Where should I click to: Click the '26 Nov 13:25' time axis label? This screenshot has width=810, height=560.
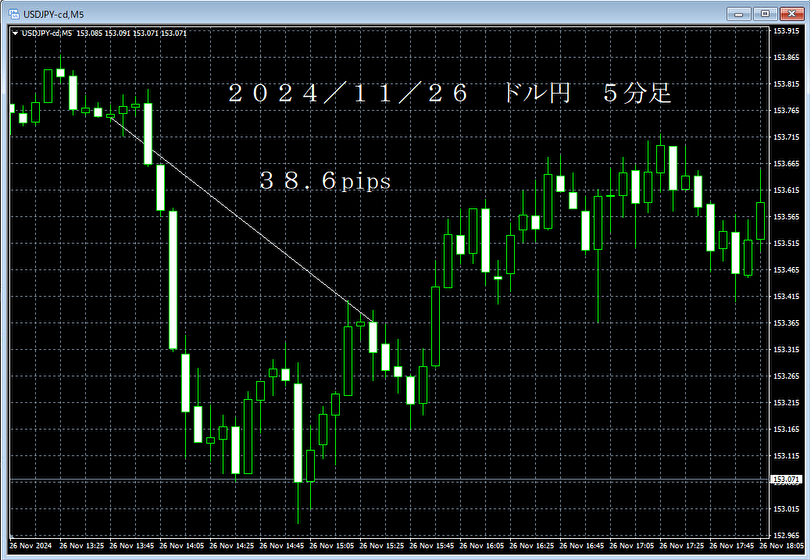pos(82,546)
